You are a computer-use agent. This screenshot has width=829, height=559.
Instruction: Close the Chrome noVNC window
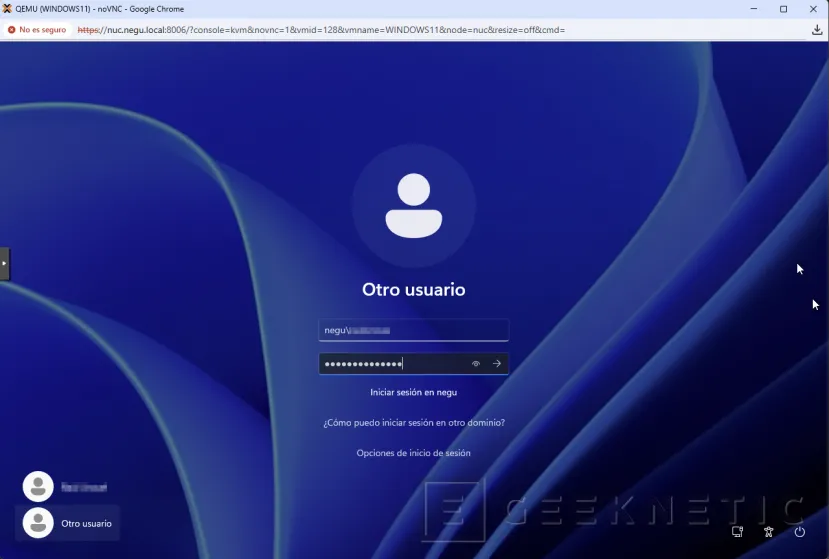(813, 9)
